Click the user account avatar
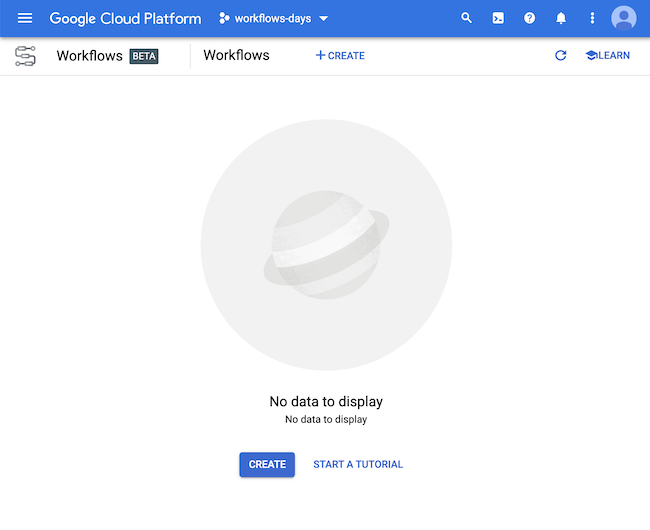Image resolution: width=650 pixels, height=530 pixels. tap(623, 18)
